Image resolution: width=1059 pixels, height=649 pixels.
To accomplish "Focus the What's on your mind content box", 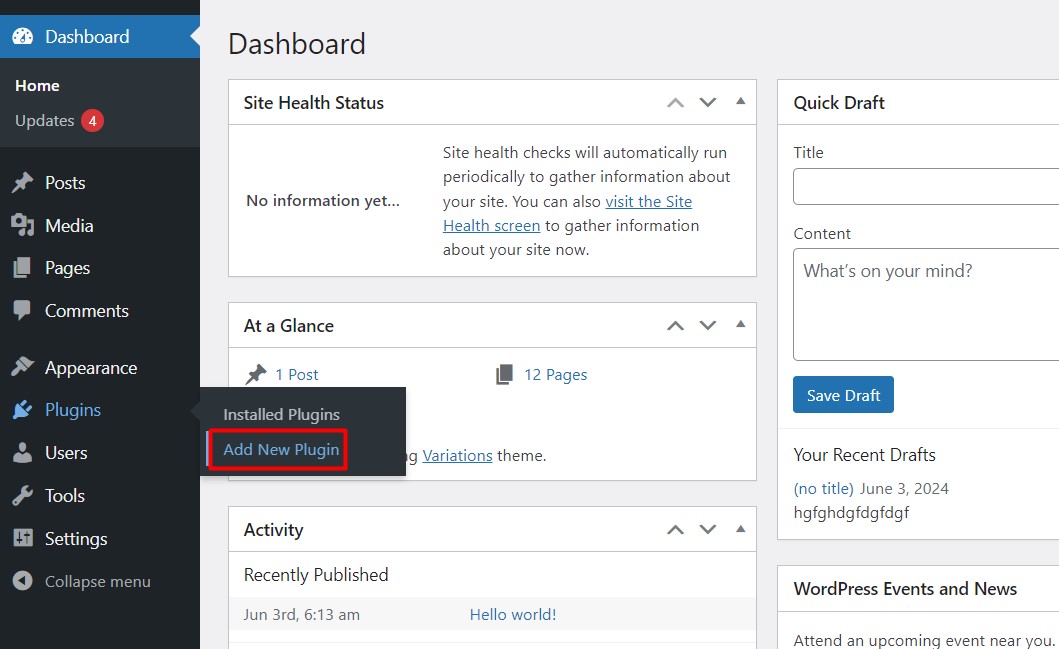I will pos(926,304).
